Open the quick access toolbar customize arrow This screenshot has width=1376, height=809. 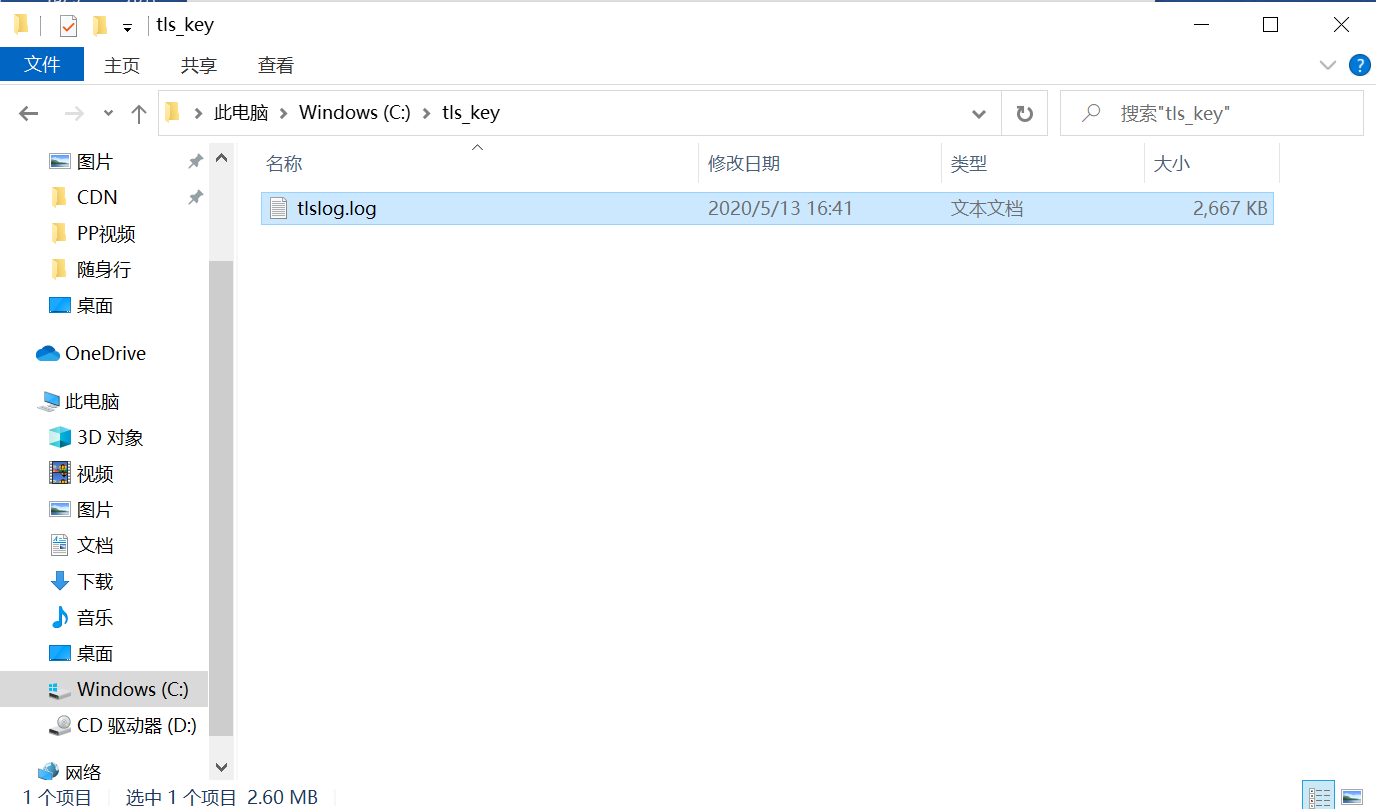pos(127,27)
